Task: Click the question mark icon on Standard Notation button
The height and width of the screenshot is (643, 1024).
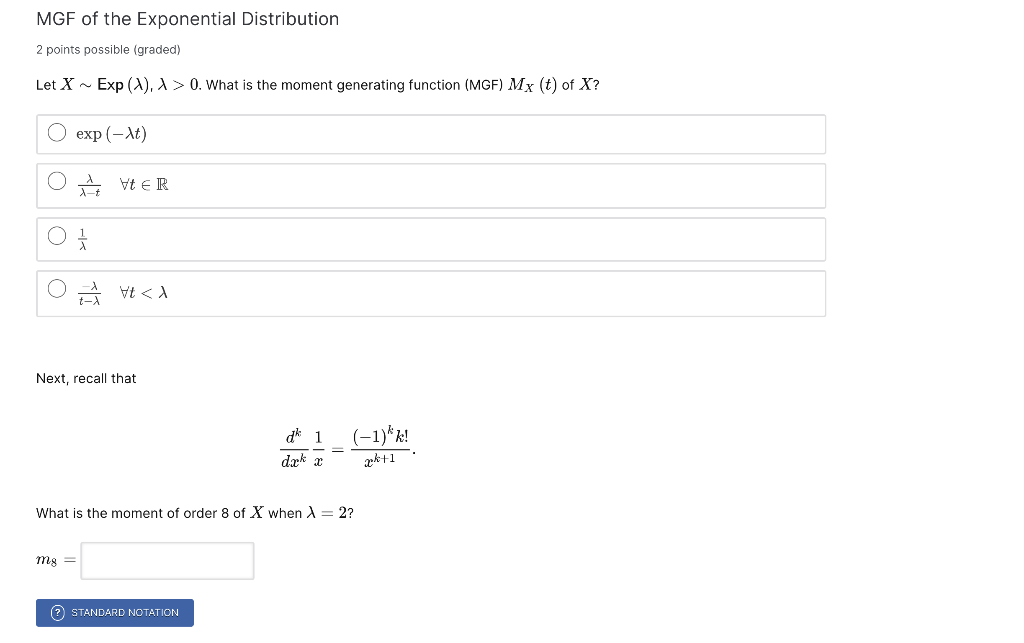Action: pos(56,612)
